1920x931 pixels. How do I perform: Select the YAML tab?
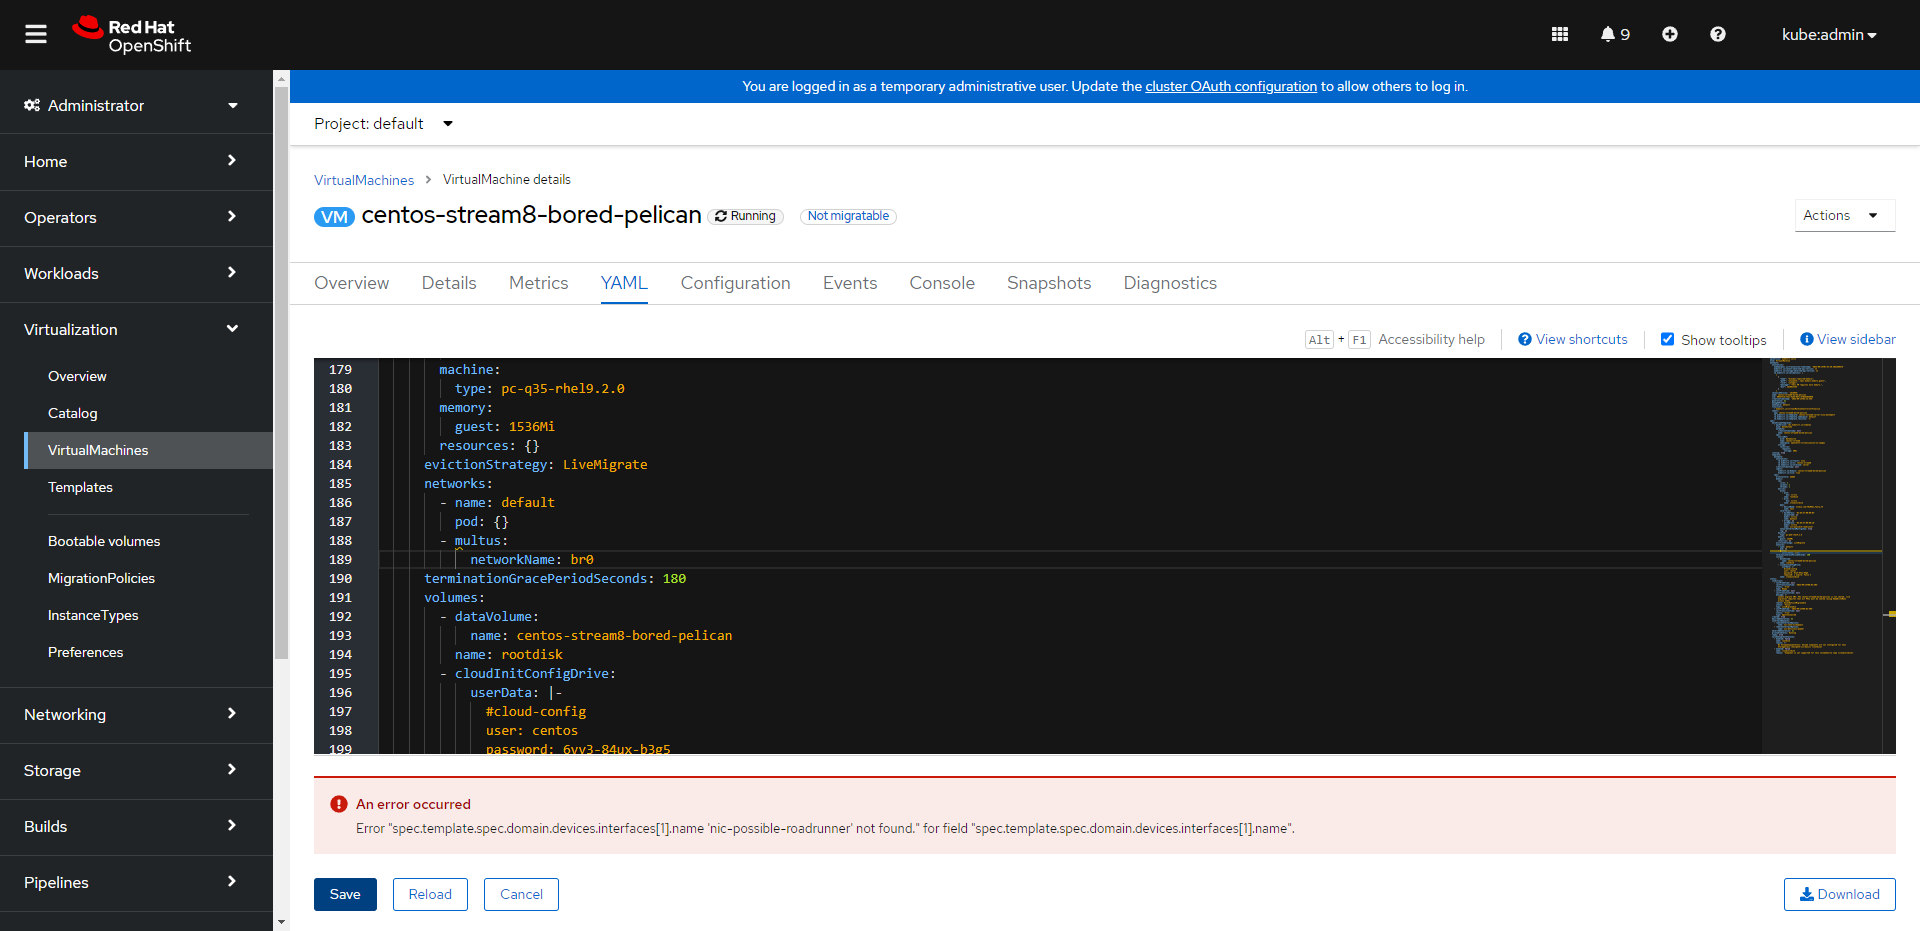624,283
